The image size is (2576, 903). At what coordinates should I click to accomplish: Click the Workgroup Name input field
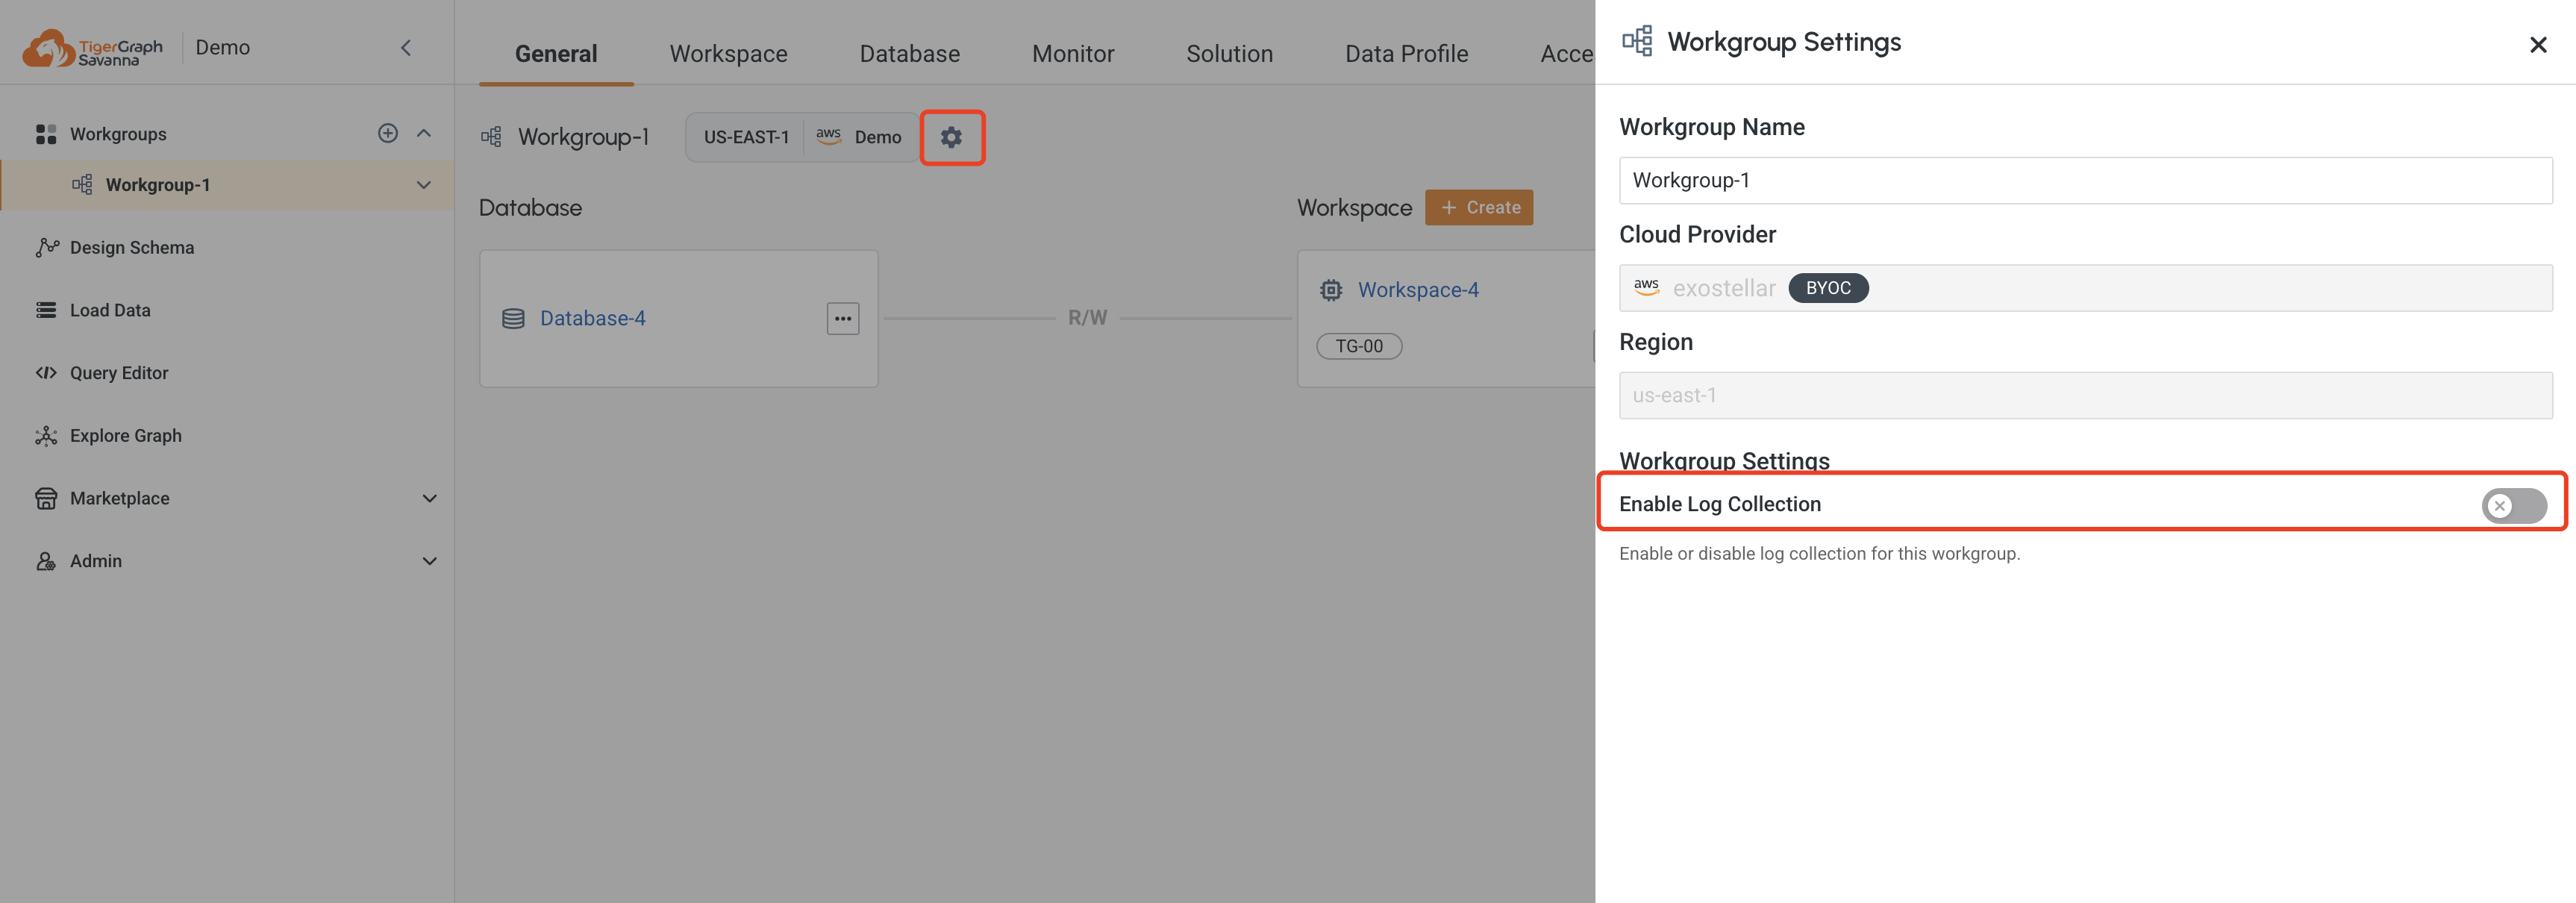(x=2084, y=181)
